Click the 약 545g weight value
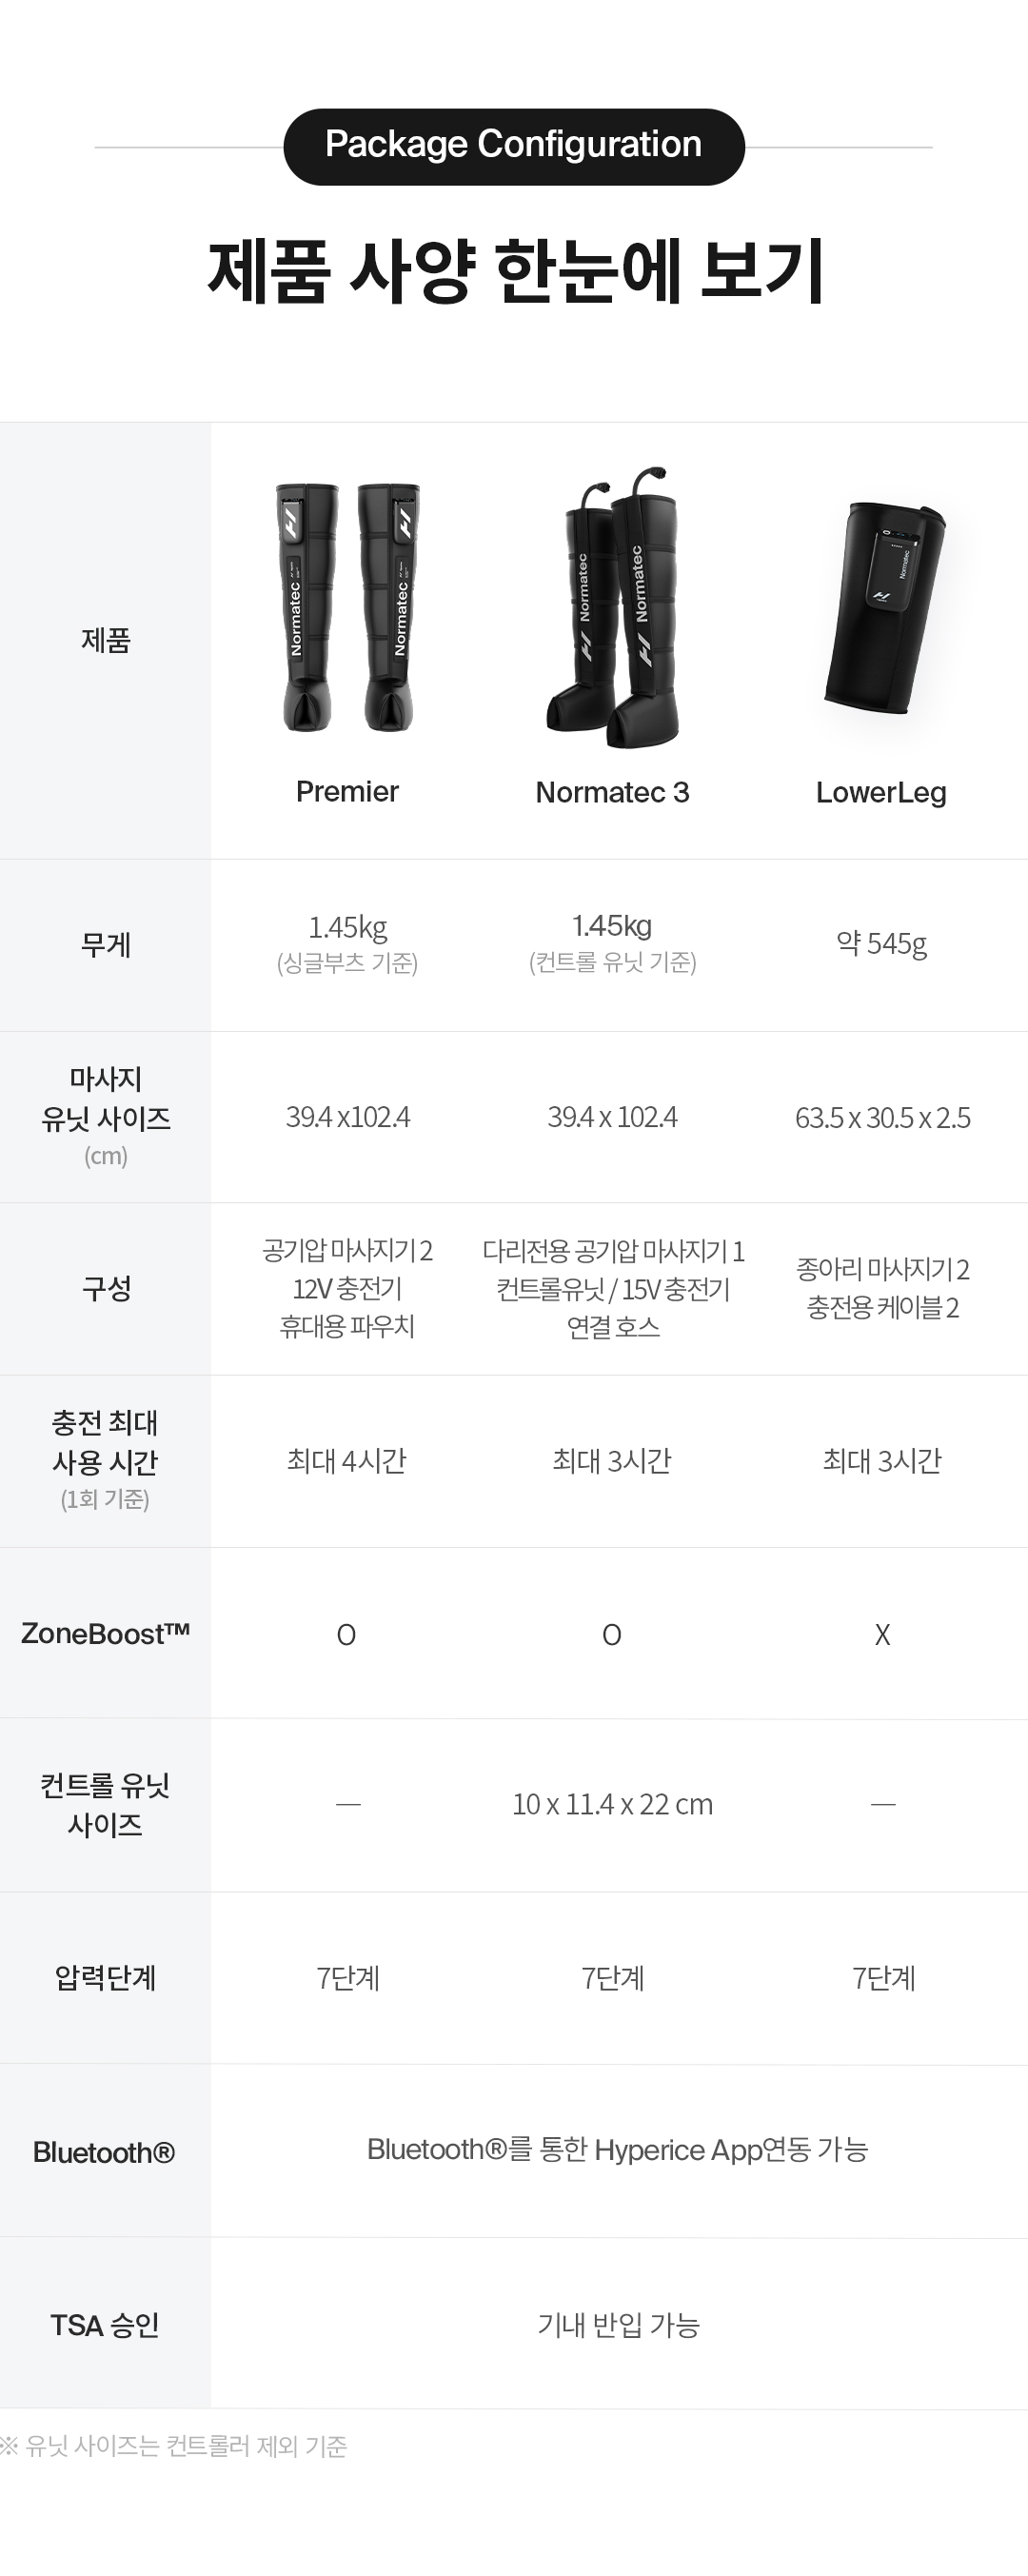Viewport: 1028px width, 2576px height. pyautogui.click(x=881, y=944)
